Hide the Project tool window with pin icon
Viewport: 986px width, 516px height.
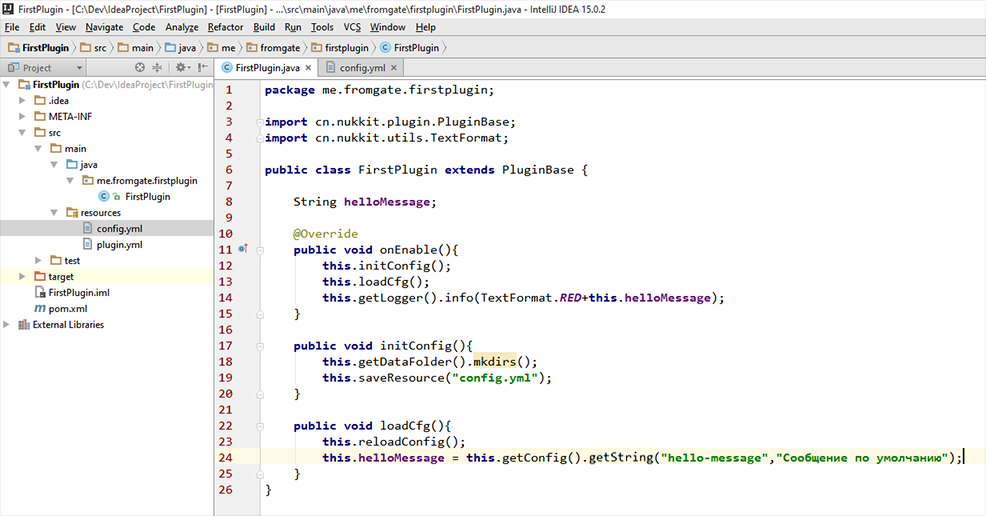[x=202, y=67]
